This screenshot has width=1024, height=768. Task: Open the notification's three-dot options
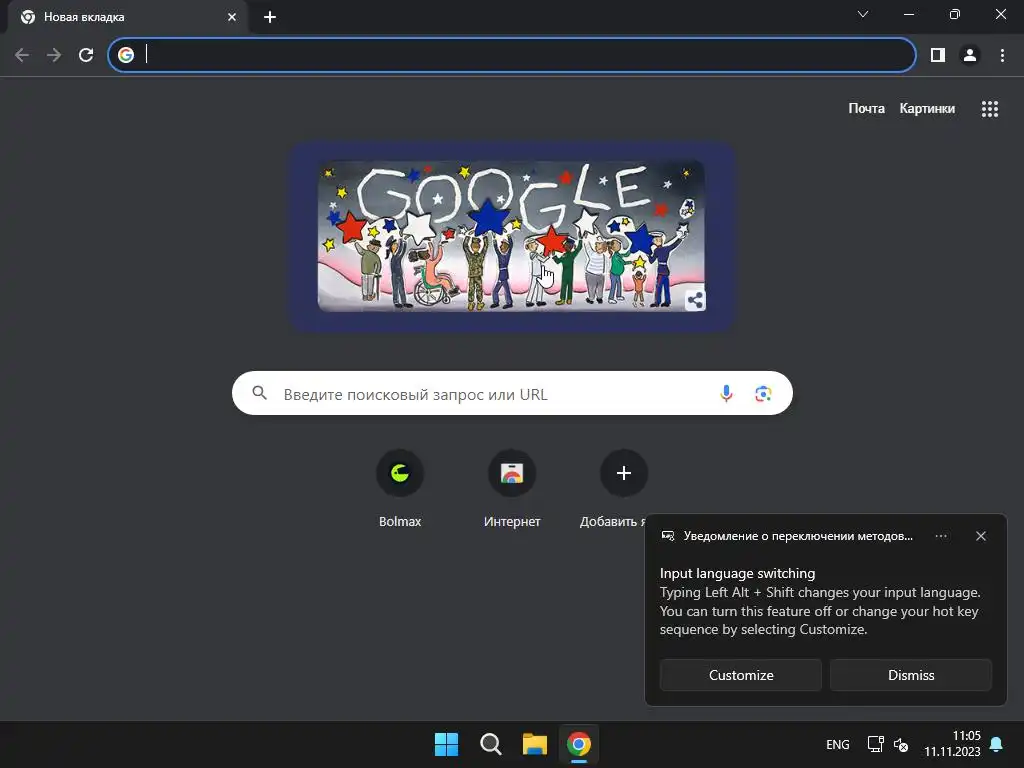[940, 536]
